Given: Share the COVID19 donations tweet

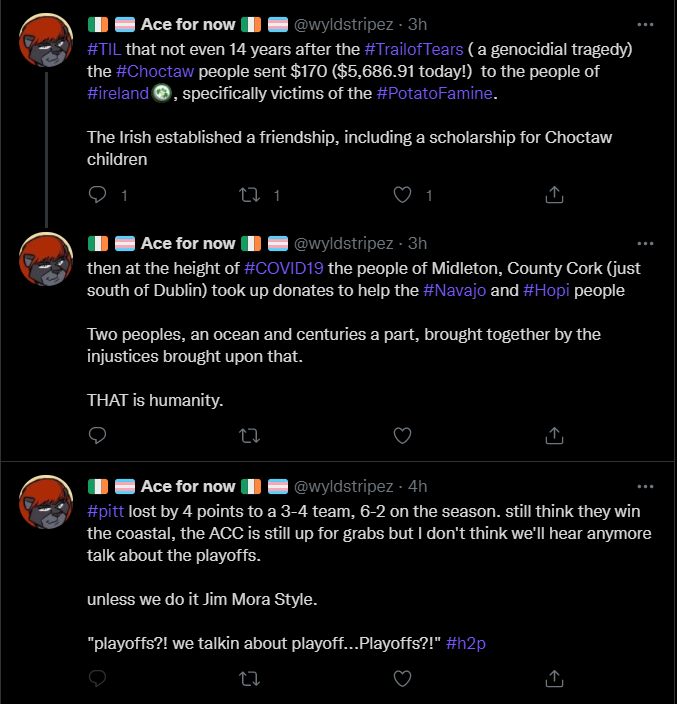Looking at the screenshot, I should (x=554, y=435).
